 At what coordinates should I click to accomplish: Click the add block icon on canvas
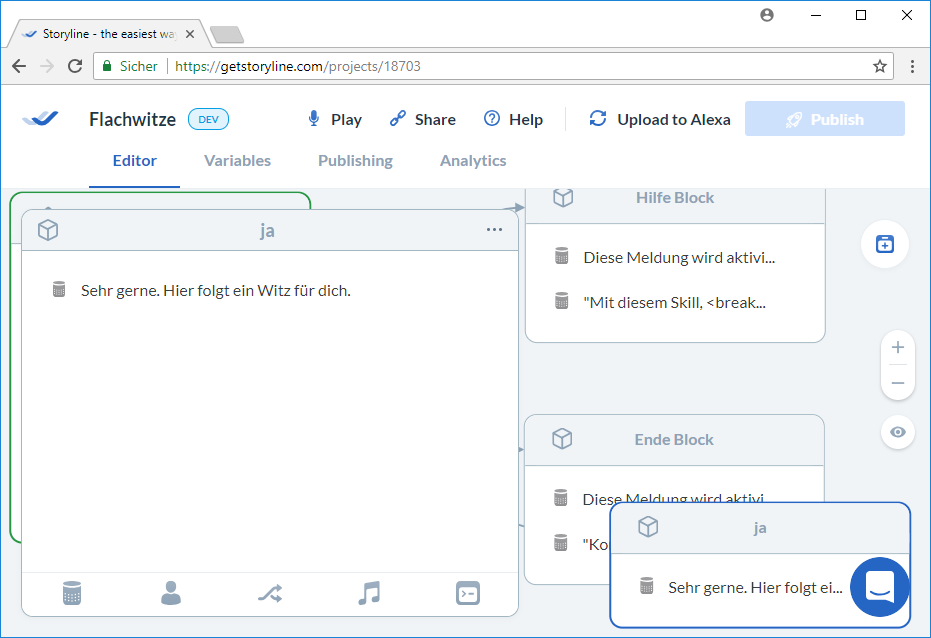[885, 244]
